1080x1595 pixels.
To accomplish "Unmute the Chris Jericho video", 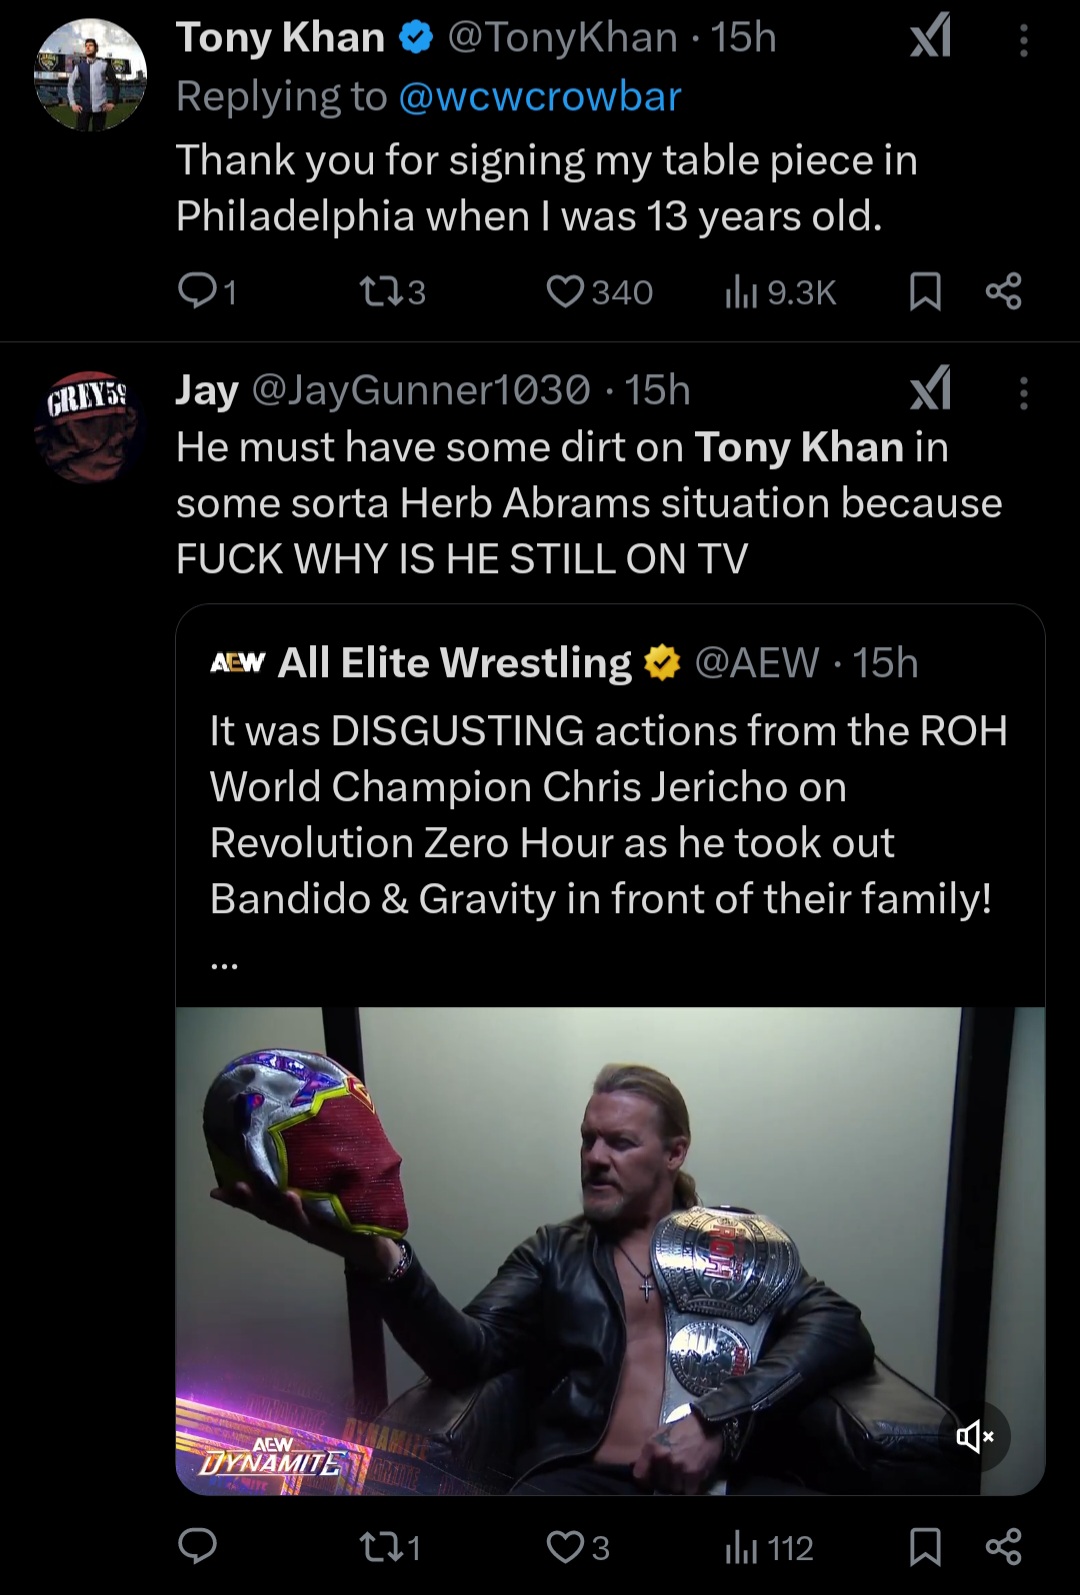I will click(x=974, y=1437).
